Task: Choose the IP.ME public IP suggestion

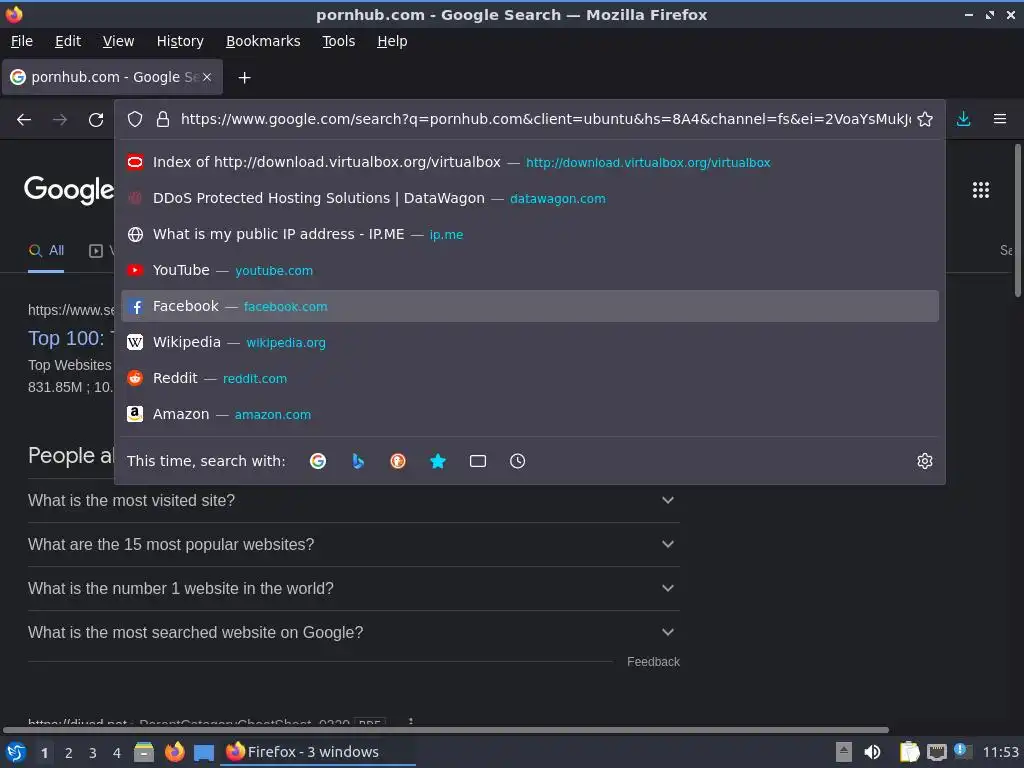Action: [x=530, y=234]
